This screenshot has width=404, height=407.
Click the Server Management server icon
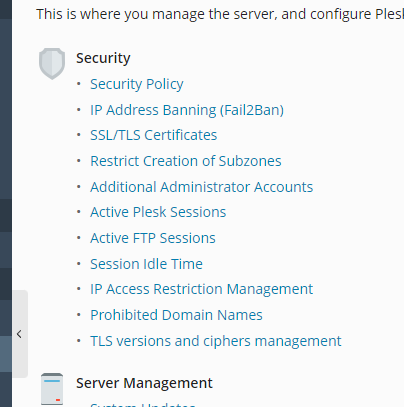click(x=52, y=389)
